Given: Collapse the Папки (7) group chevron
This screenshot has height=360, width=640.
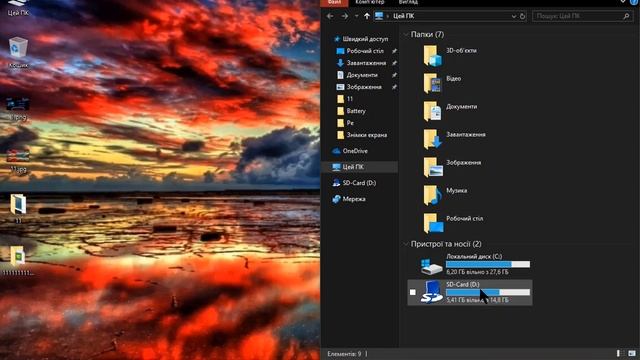Looking at the screenshot, I should click(406, 35).
